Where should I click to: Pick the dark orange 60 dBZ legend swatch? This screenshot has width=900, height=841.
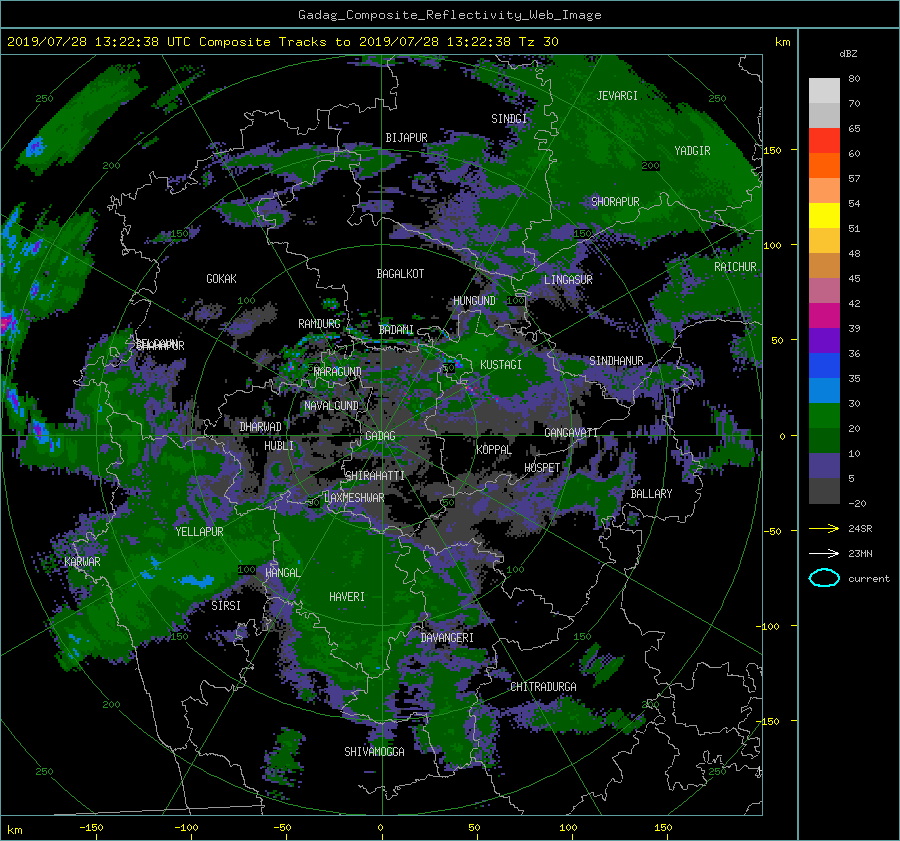pyautogui.click(x=824, y=165)
